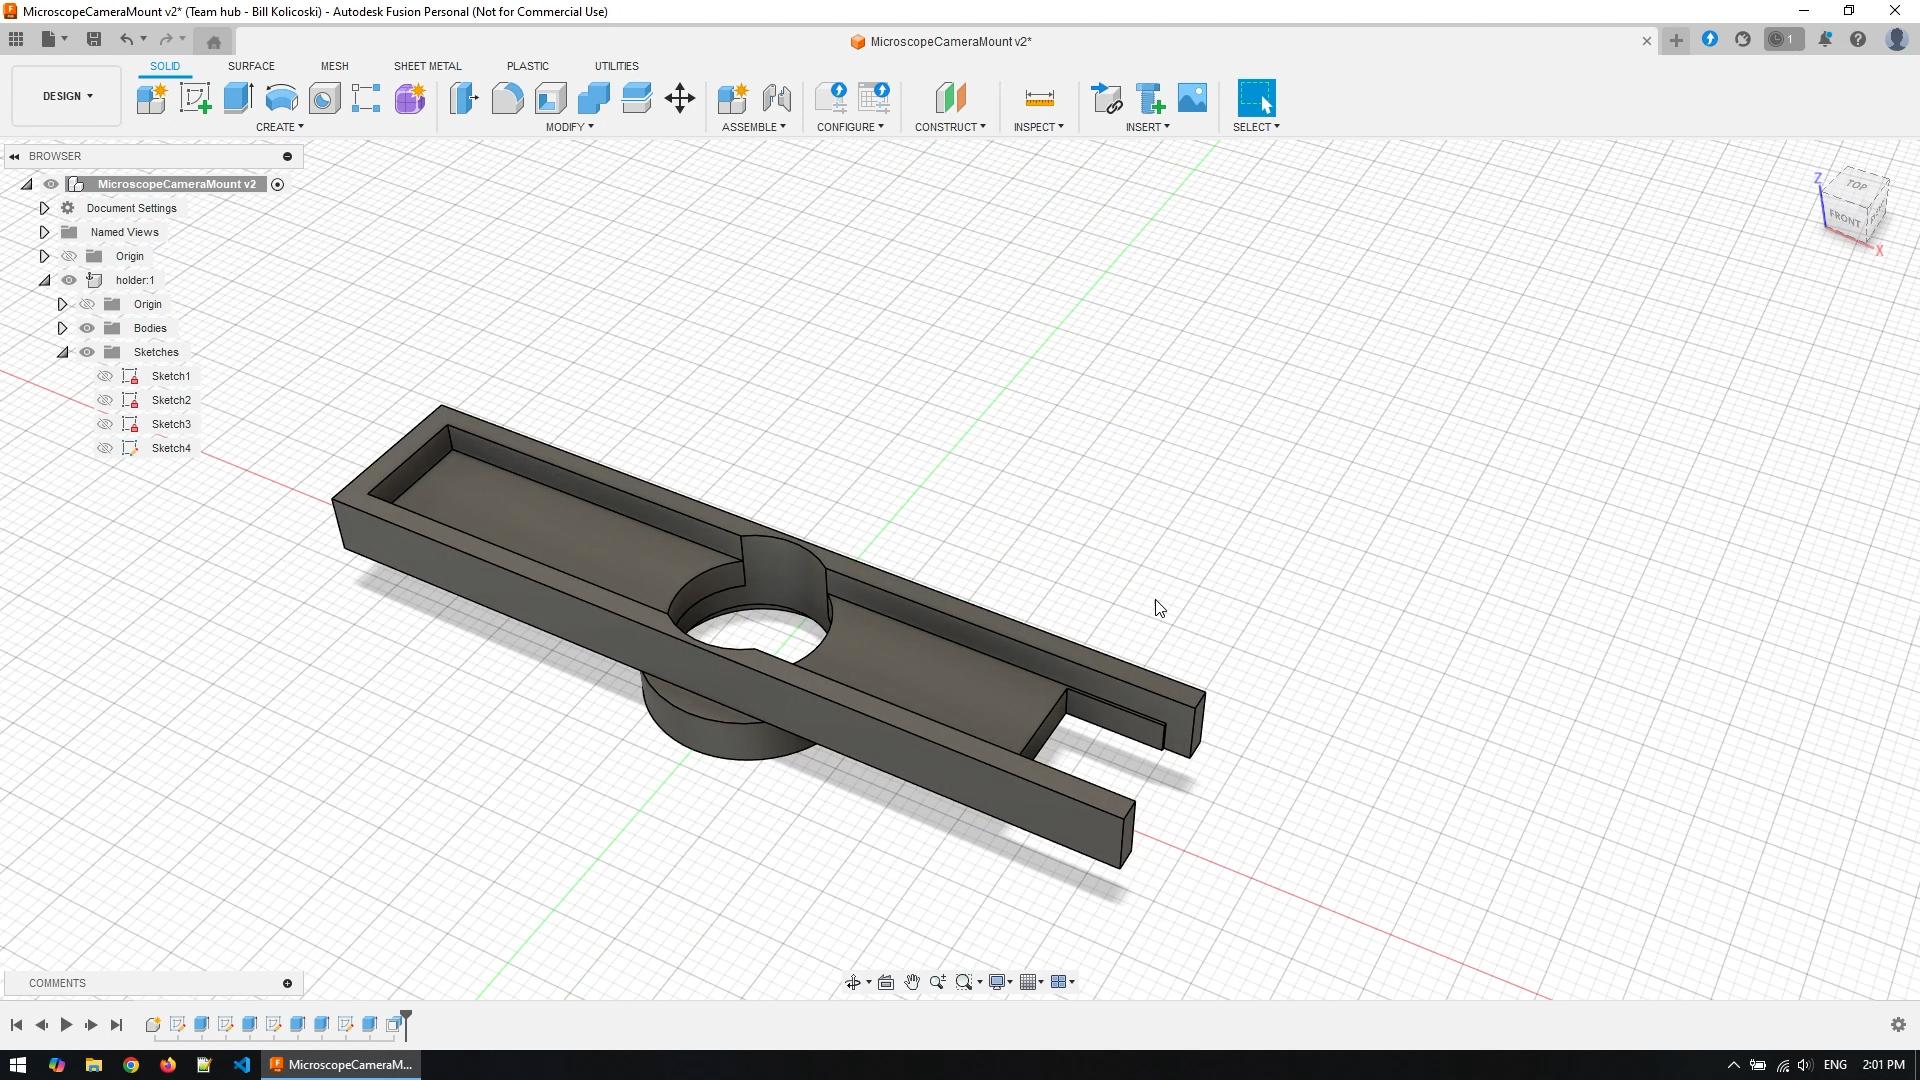Open the notifications bell
Viewport: 1920px width, 1080px height.
click(1825, 40)
